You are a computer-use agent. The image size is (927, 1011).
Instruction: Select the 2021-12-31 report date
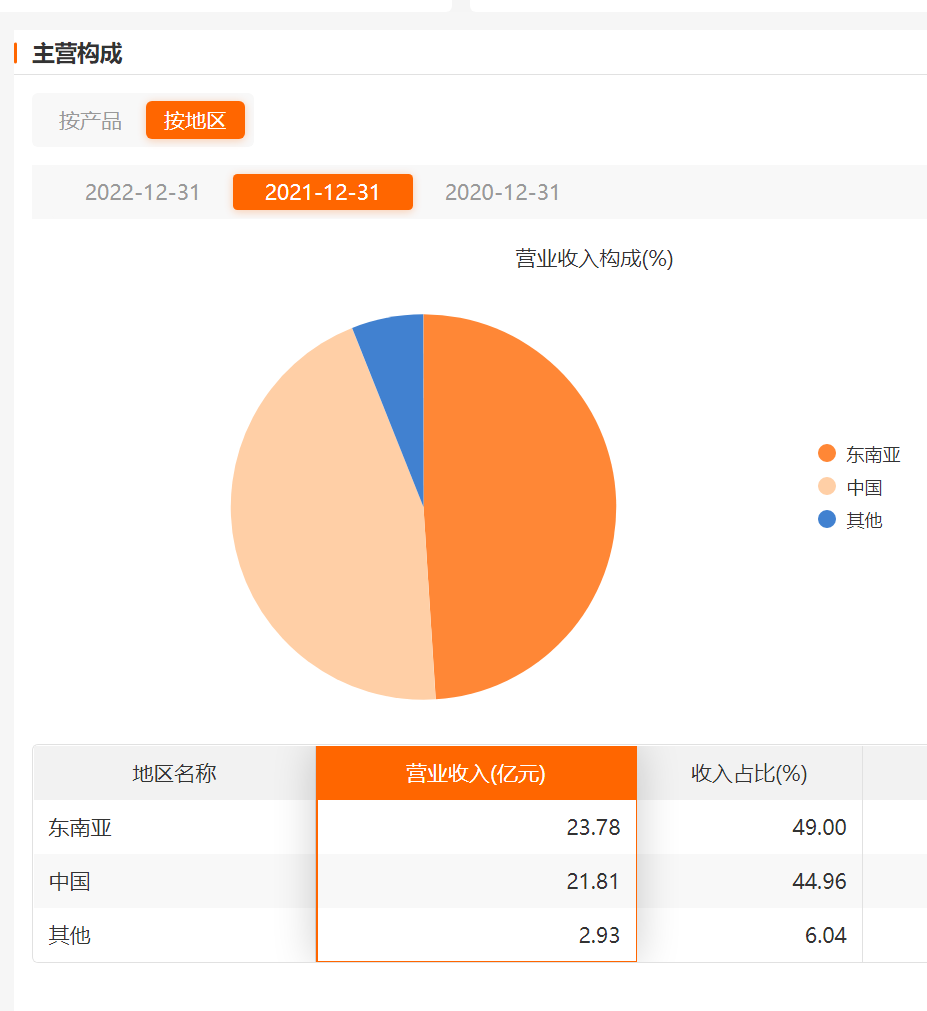point(322,192)
